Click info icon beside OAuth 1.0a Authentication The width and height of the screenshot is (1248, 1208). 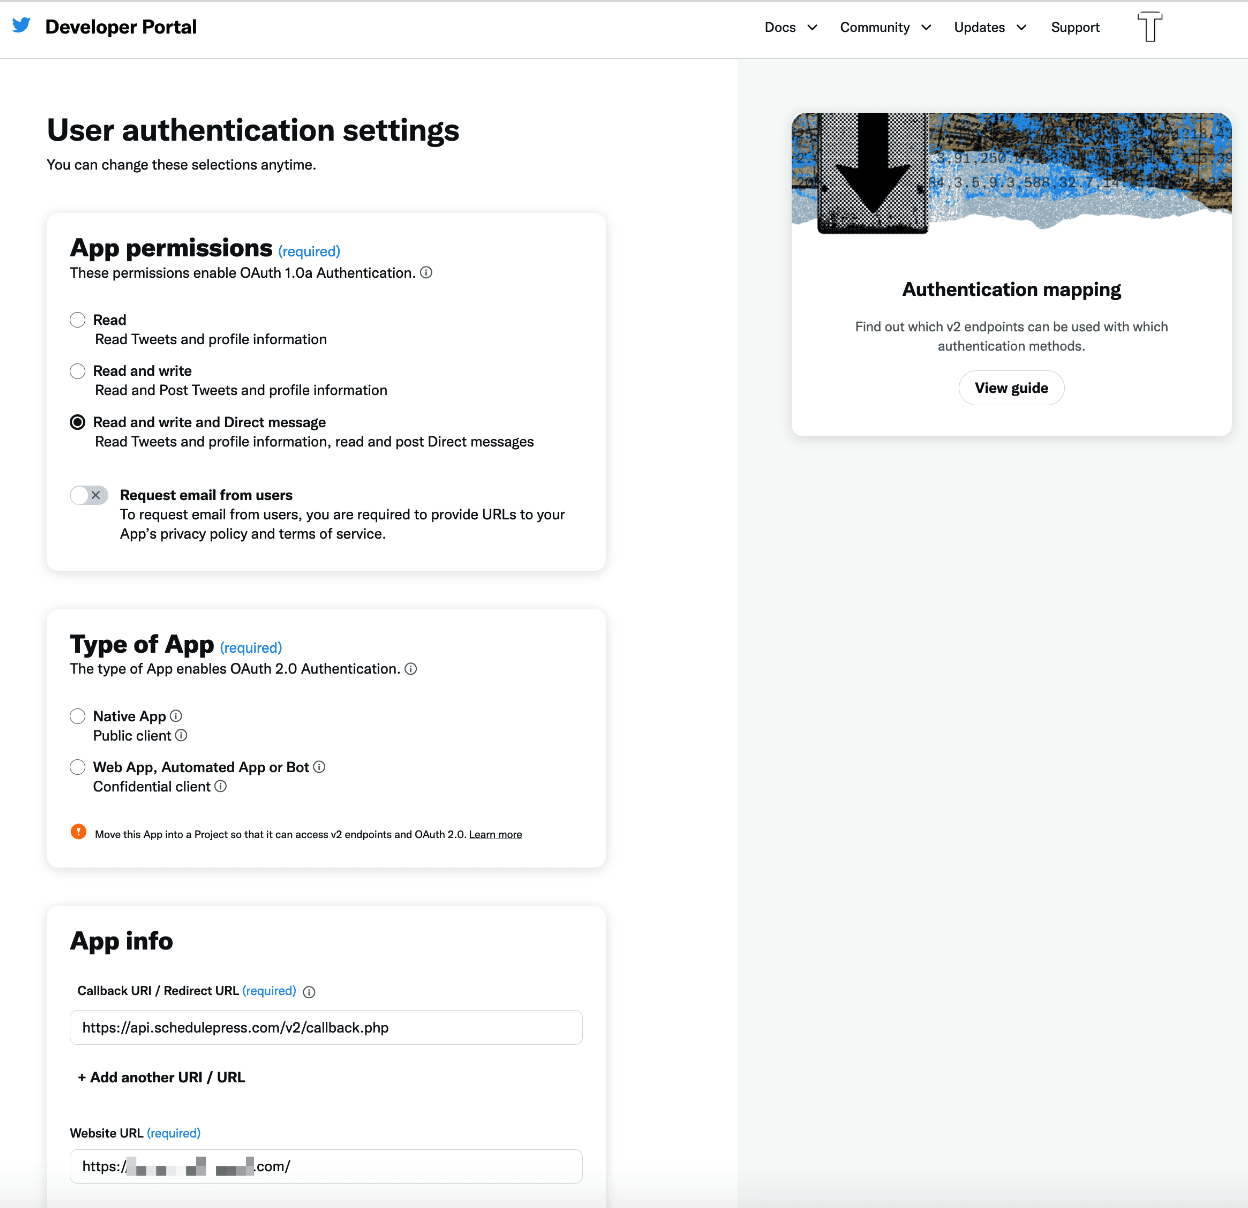coord(426,272)
